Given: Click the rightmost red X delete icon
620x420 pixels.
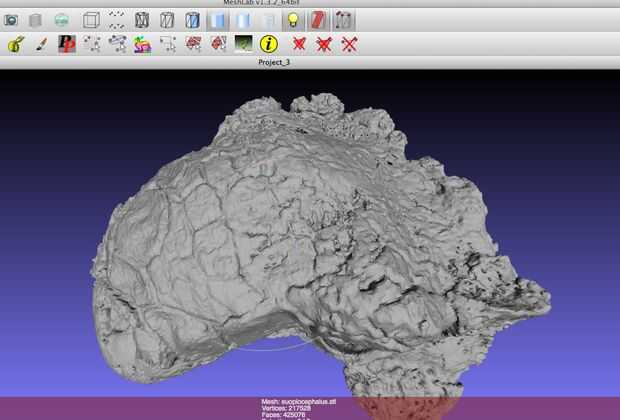Looking at the screenshot, I should 349,44.
